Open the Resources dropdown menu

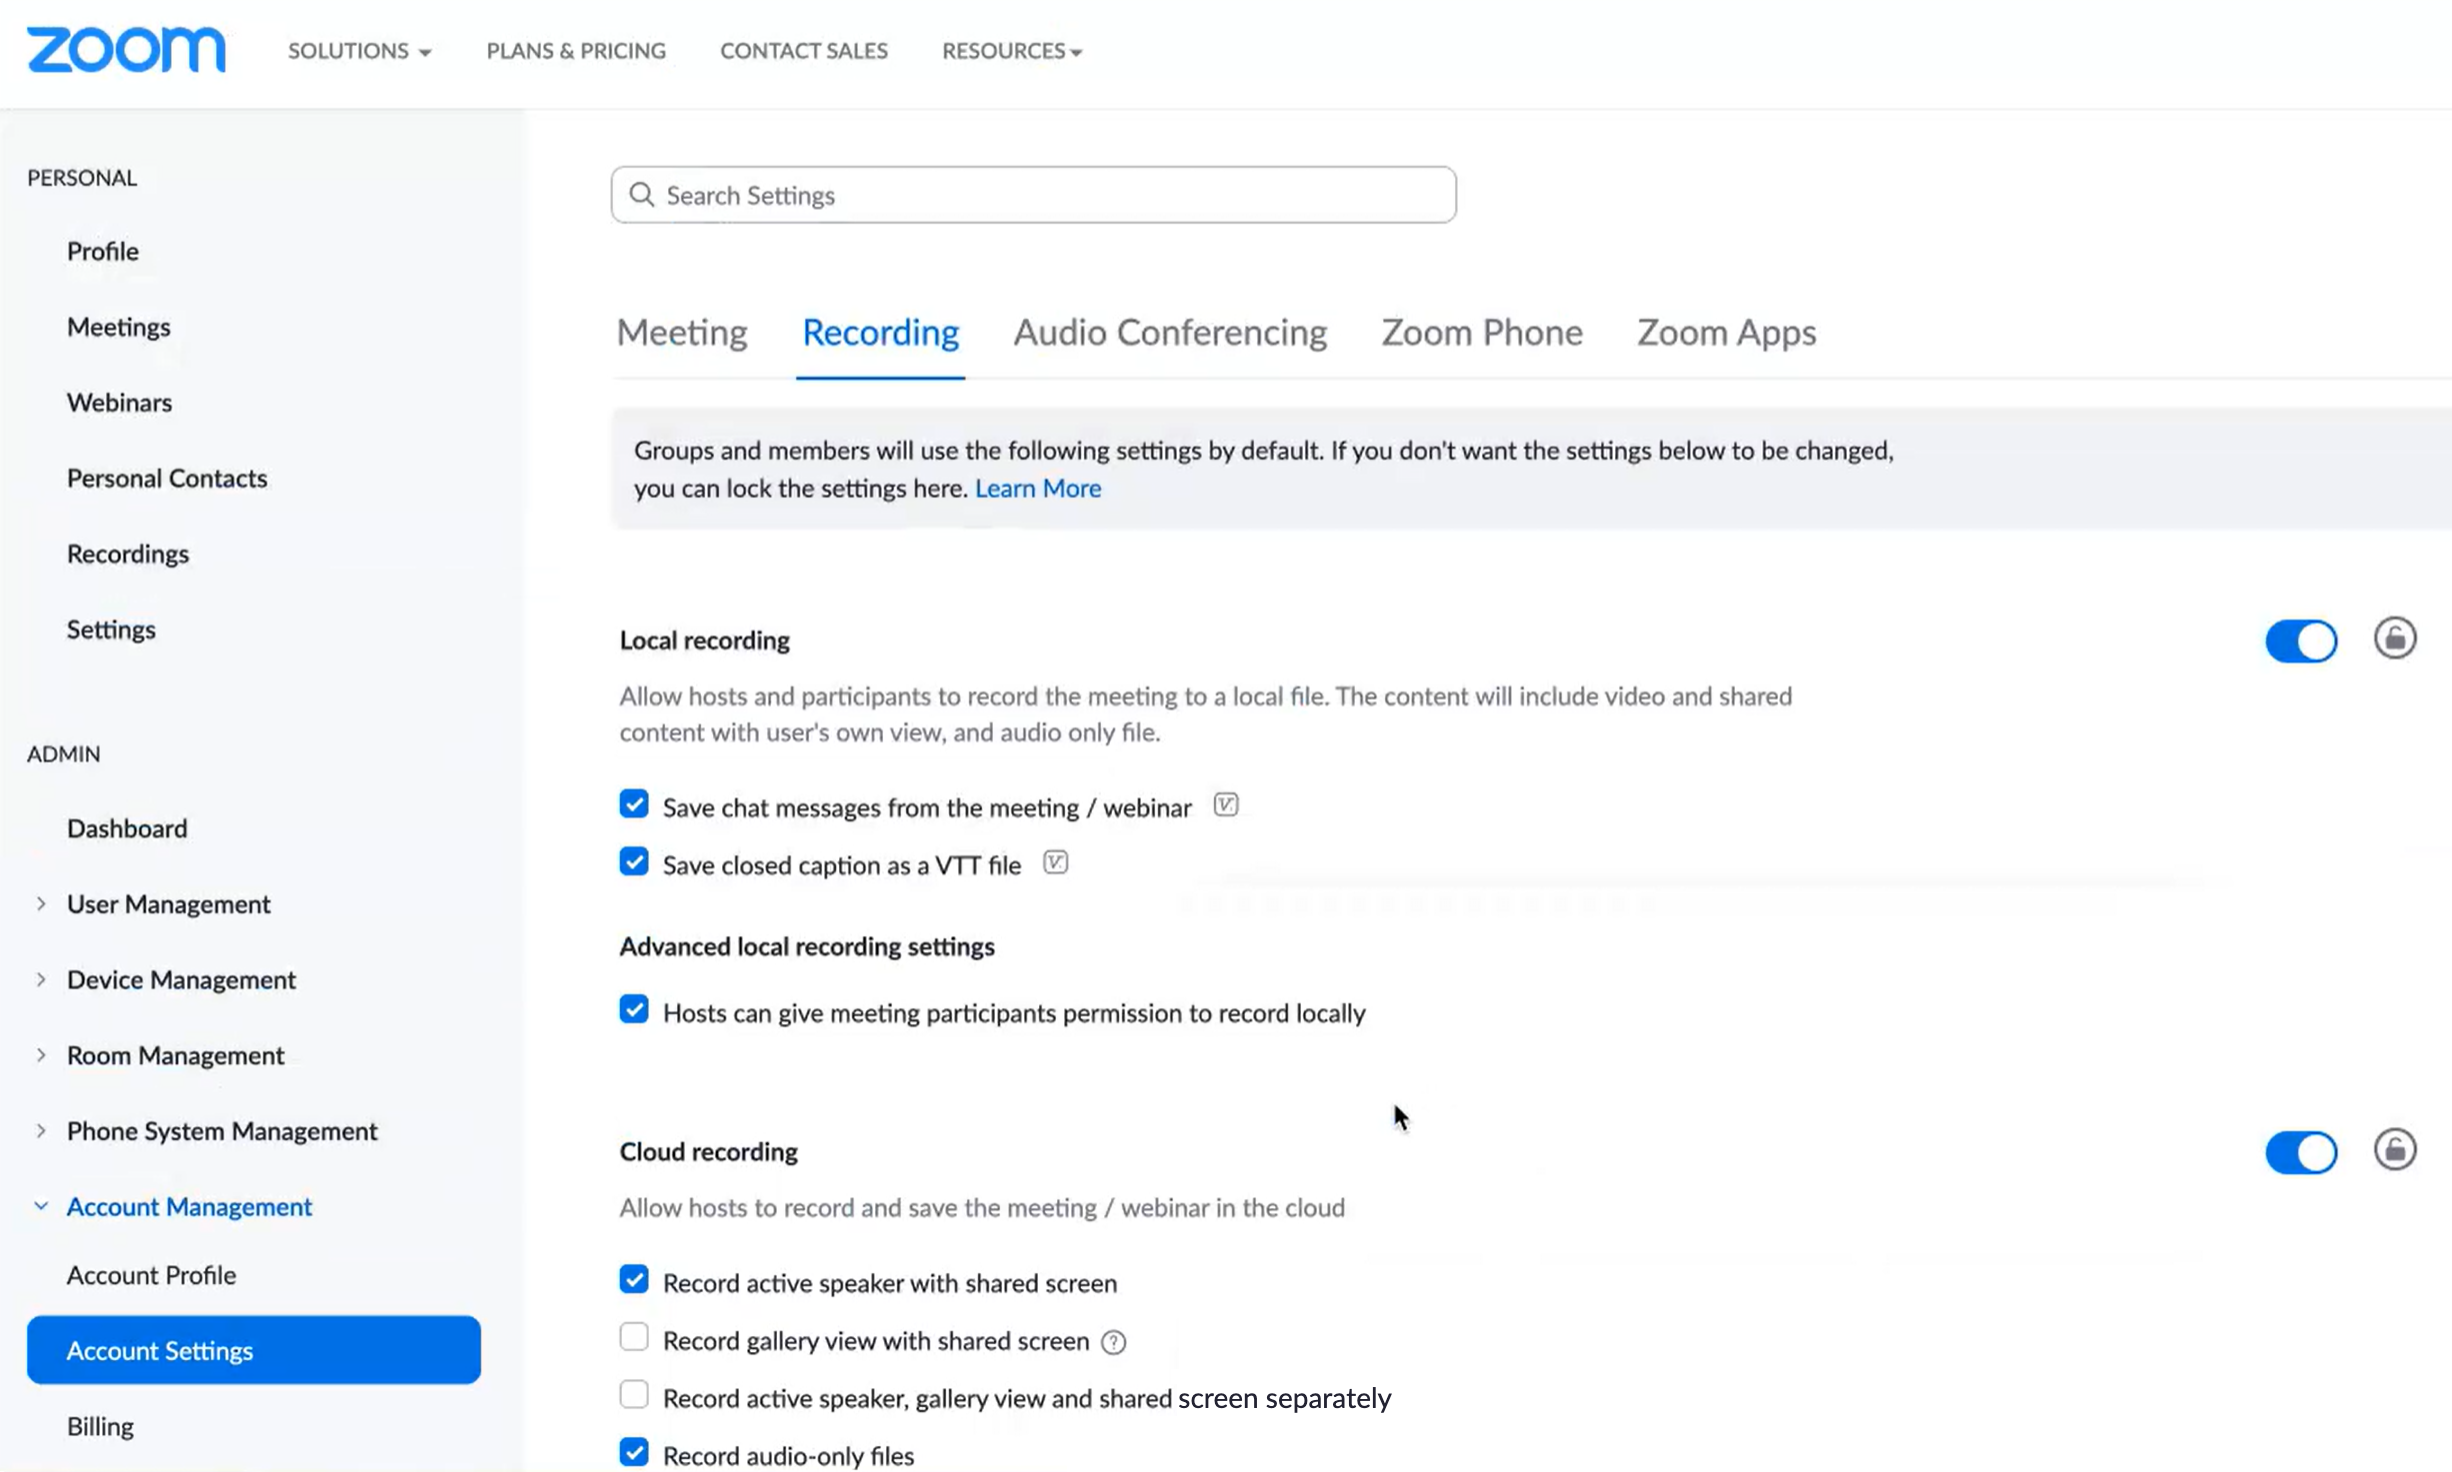(x=1012, y=51)
